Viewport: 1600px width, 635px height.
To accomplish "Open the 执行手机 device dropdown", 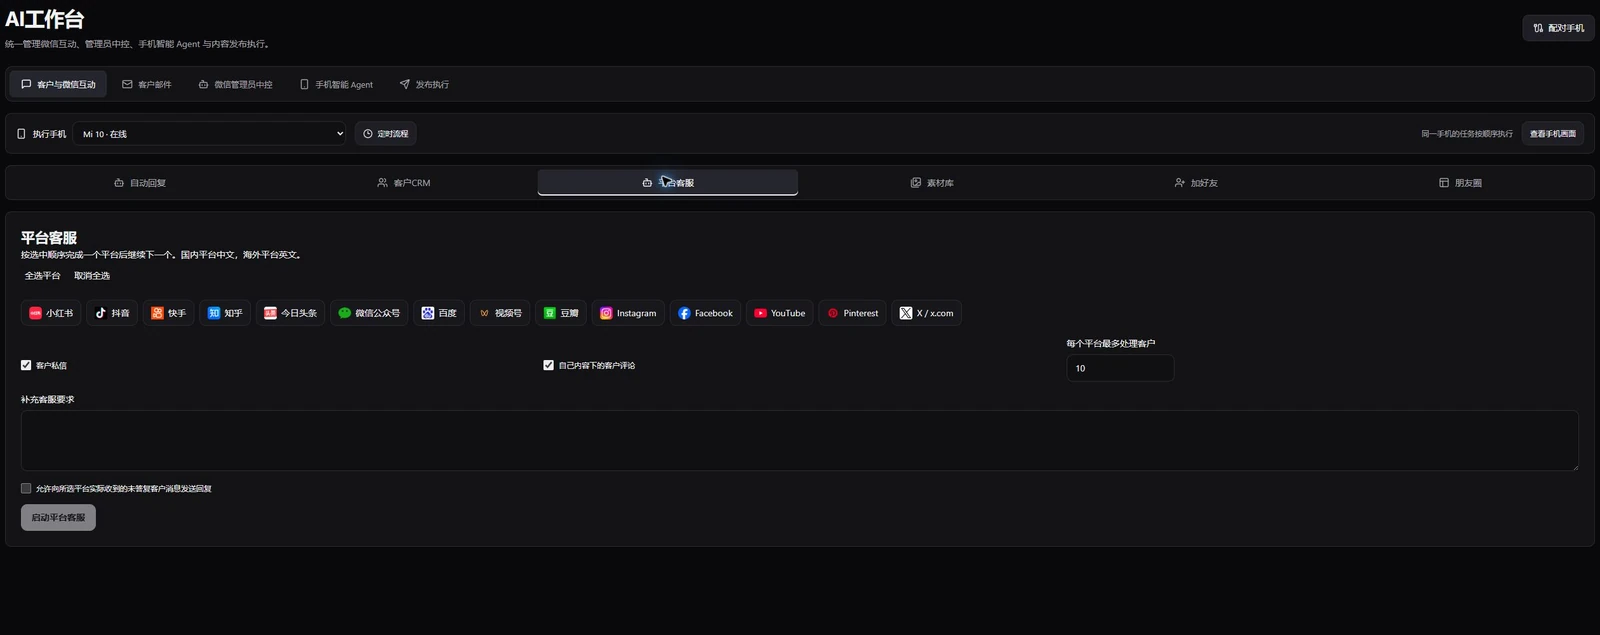I will [x=210, y=134].
